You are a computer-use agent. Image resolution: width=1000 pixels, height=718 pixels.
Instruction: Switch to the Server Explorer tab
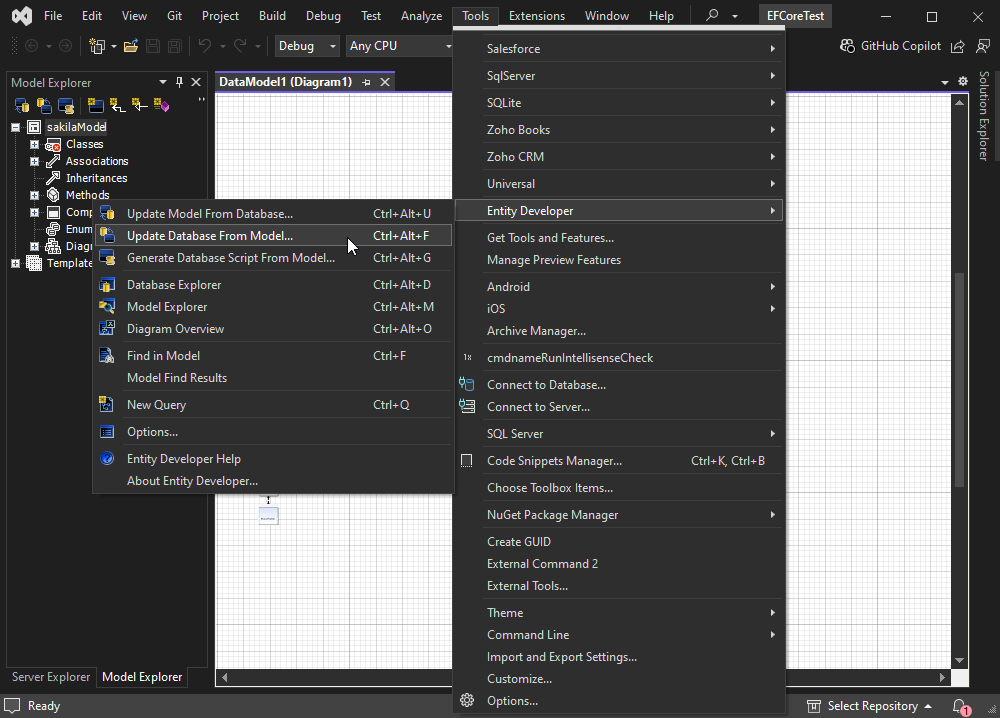51,677
